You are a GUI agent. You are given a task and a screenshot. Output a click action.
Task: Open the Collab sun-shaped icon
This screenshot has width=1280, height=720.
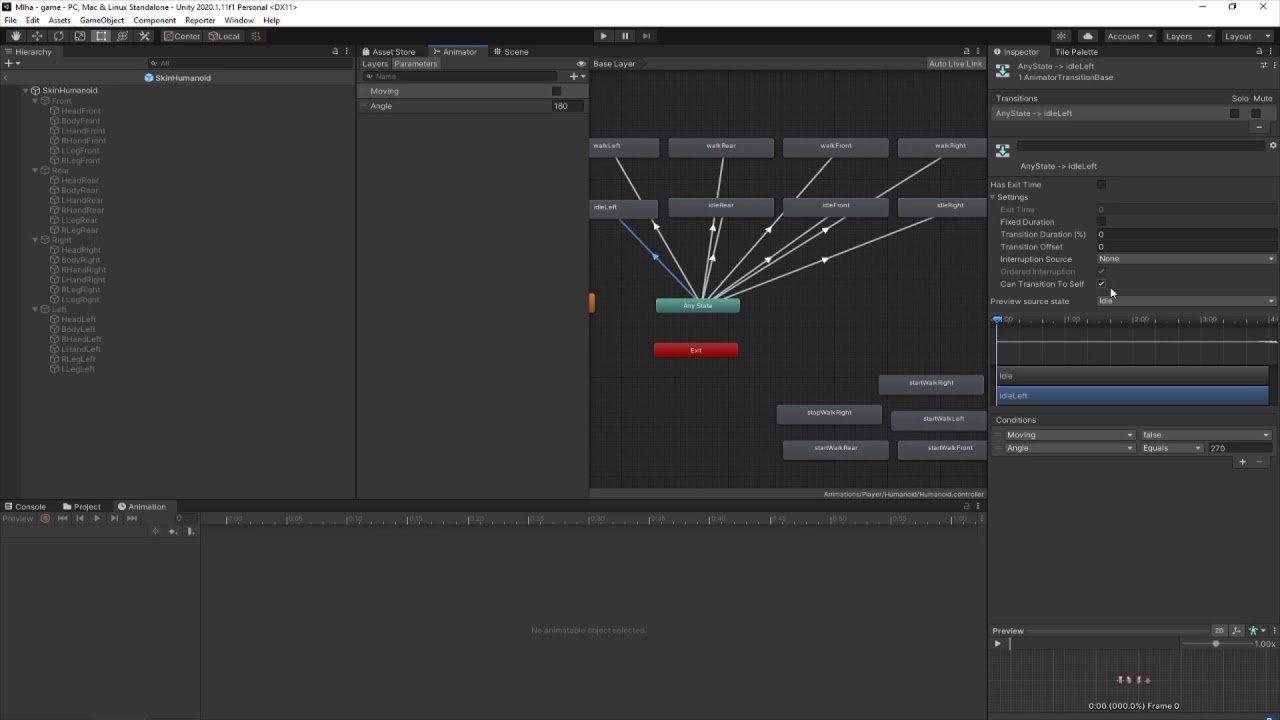pos(1062,36)
